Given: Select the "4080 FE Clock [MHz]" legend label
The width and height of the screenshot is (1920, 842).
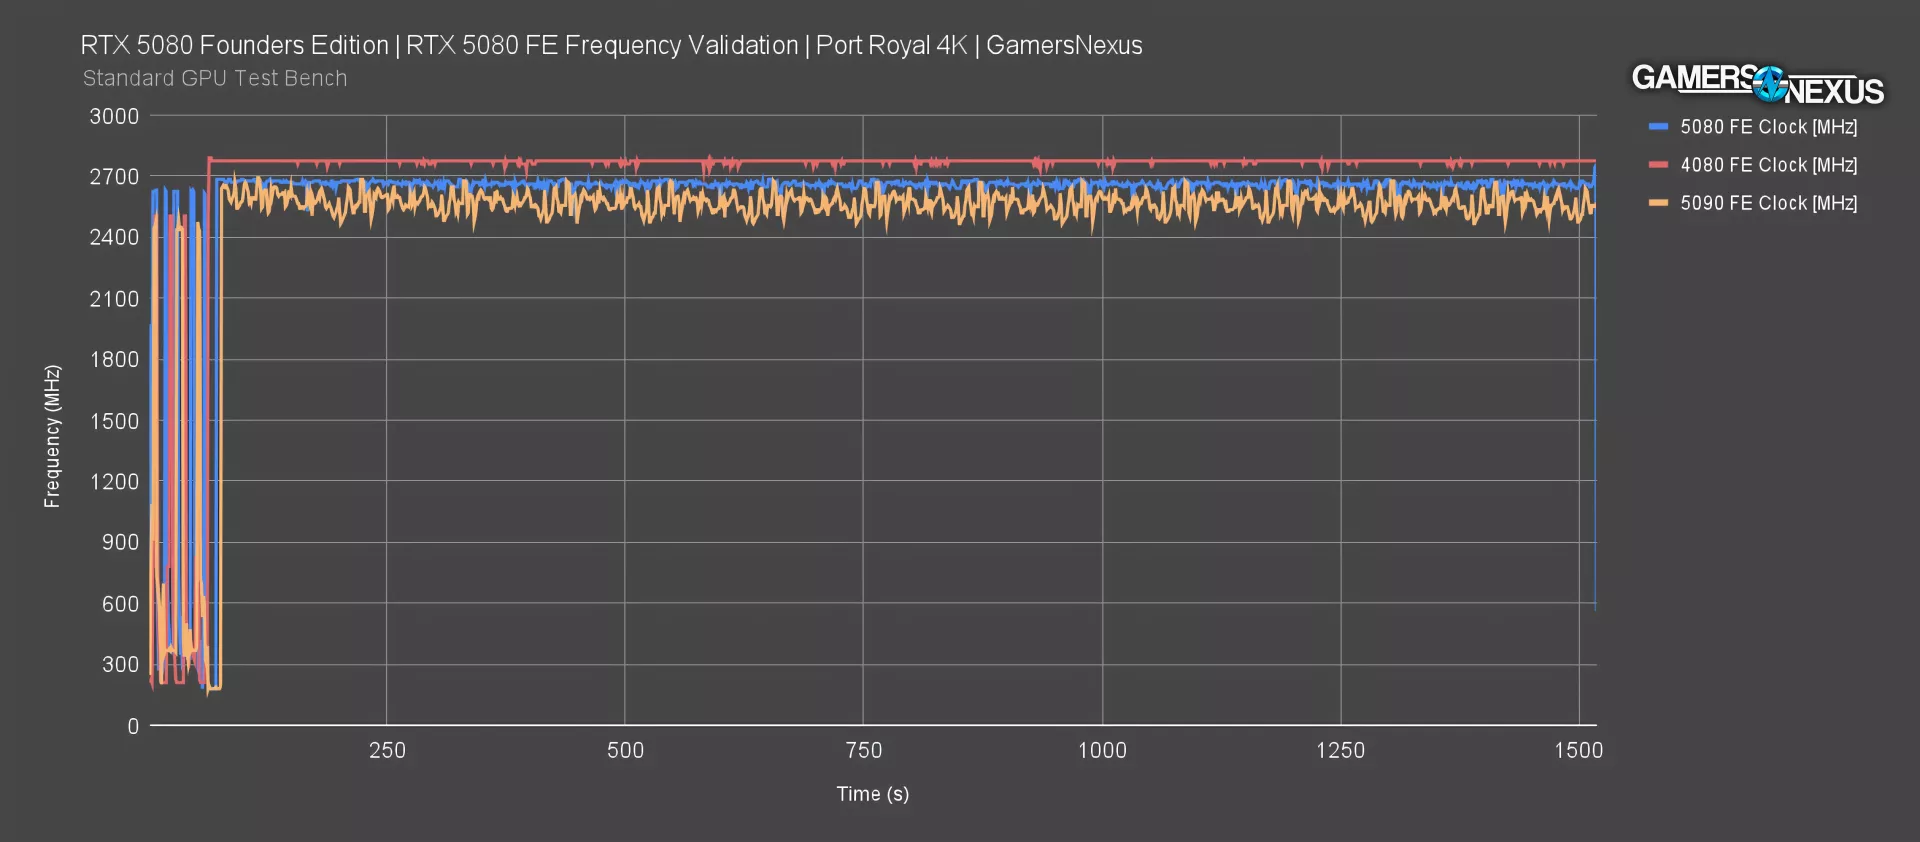Looking at the screenshot, I should 1768,165.
